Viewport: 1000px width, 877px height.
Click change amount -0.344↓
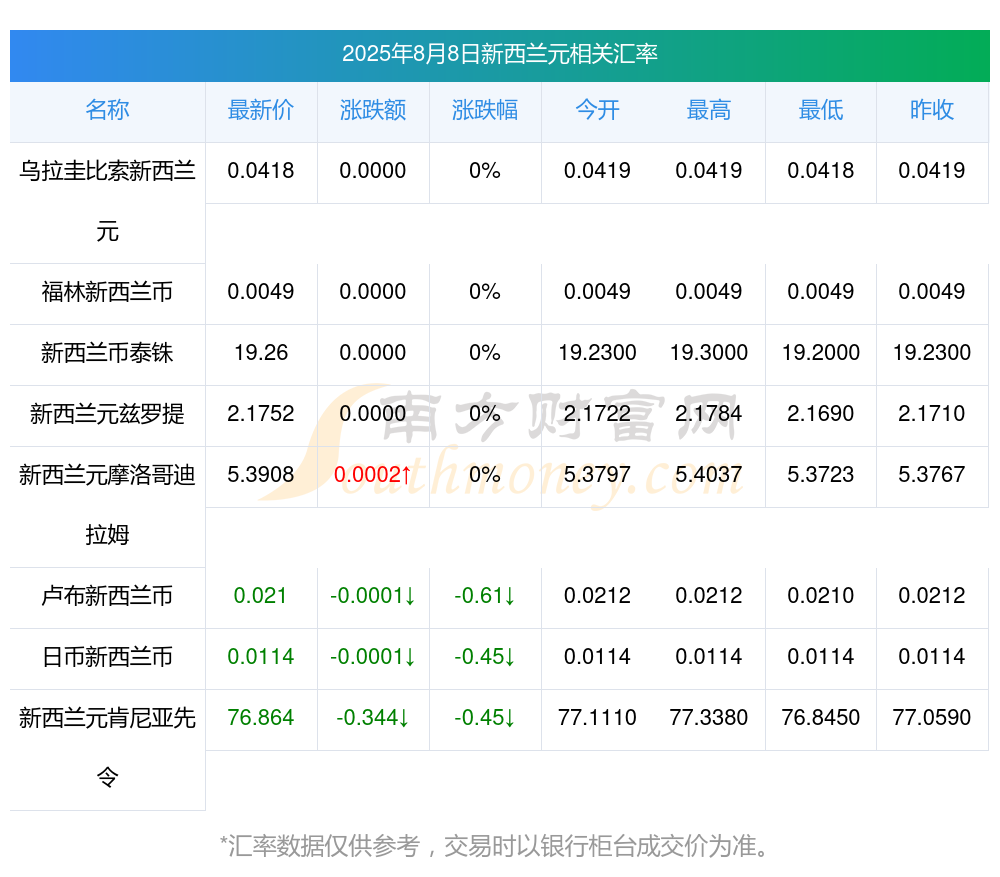pyautogui.click(x=373, y=717)
